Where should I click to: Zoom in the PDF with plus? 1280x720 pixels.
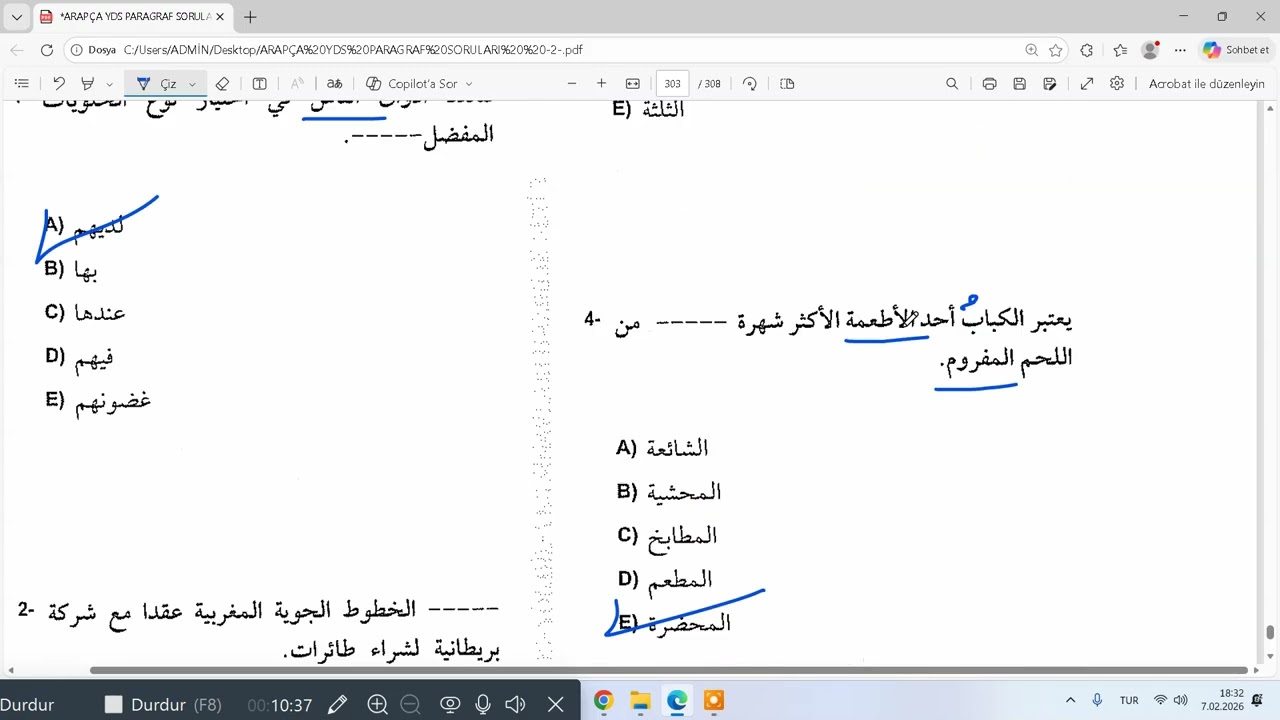601,84
